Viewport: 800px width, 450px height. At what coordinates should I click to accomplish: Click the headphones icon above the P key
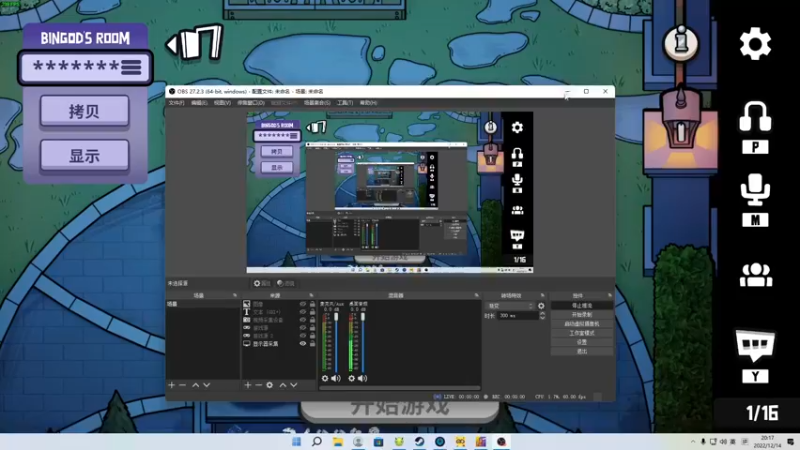tap(755, 117)
